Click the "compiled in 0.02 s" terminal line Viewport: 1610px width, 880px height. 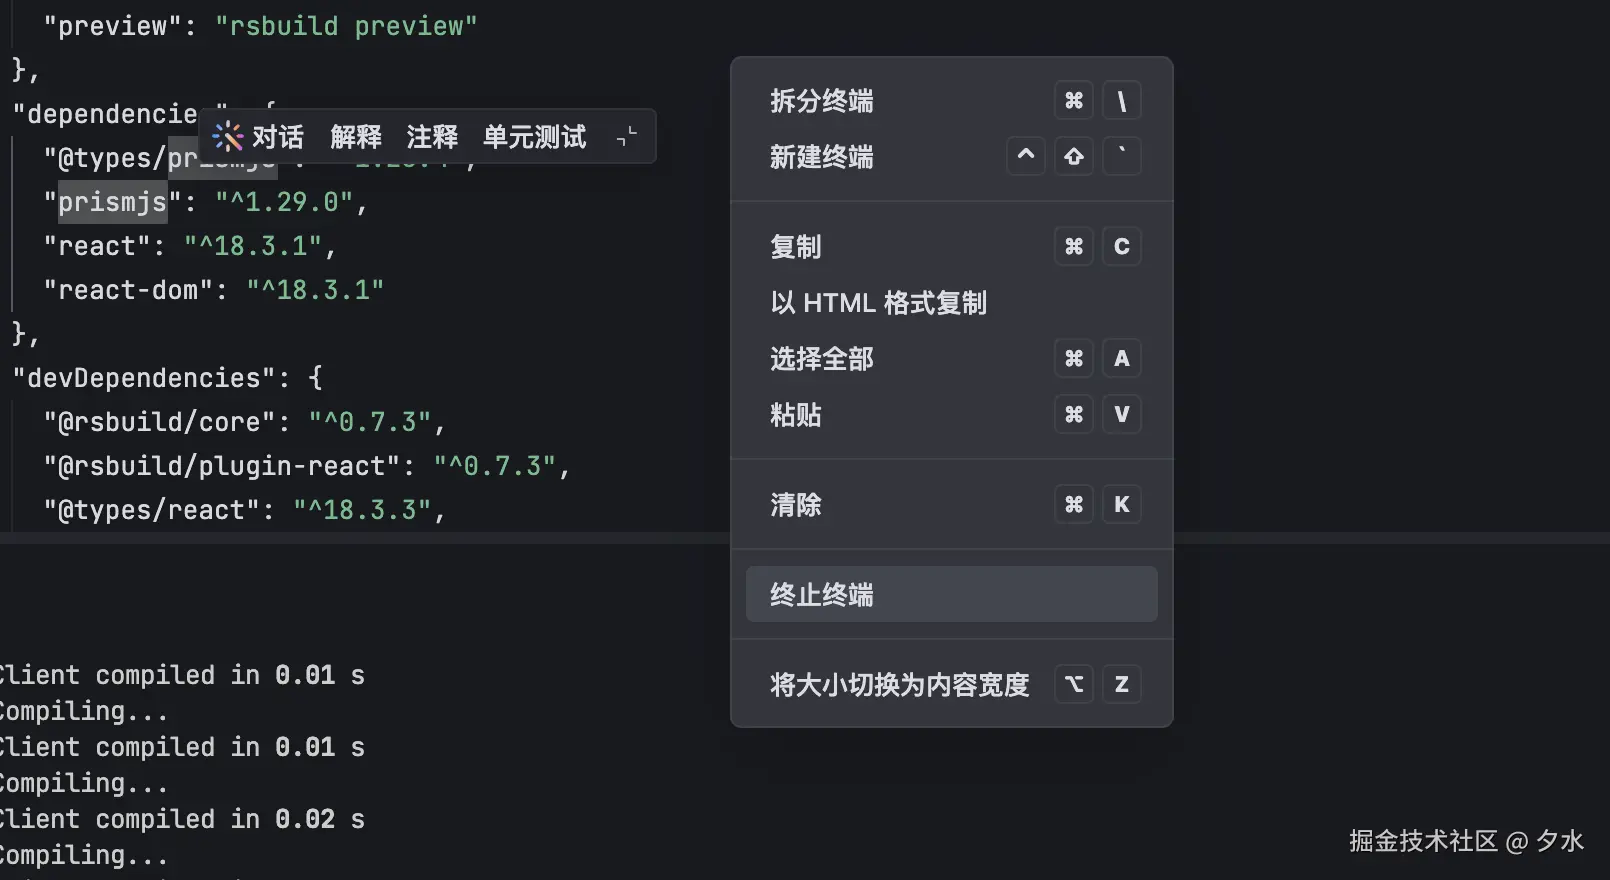pyautogui.click(x=182, y=819)
